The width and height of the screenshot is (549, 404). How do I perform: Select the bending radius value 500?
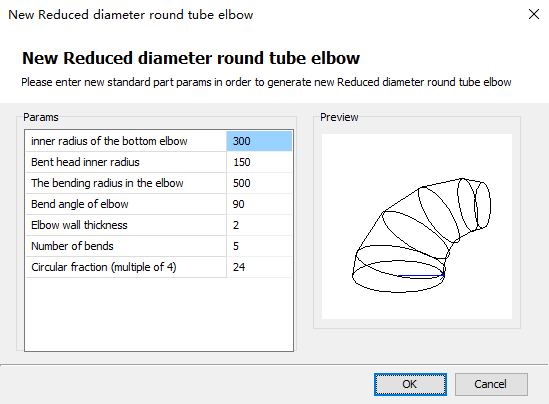(259, 183)
